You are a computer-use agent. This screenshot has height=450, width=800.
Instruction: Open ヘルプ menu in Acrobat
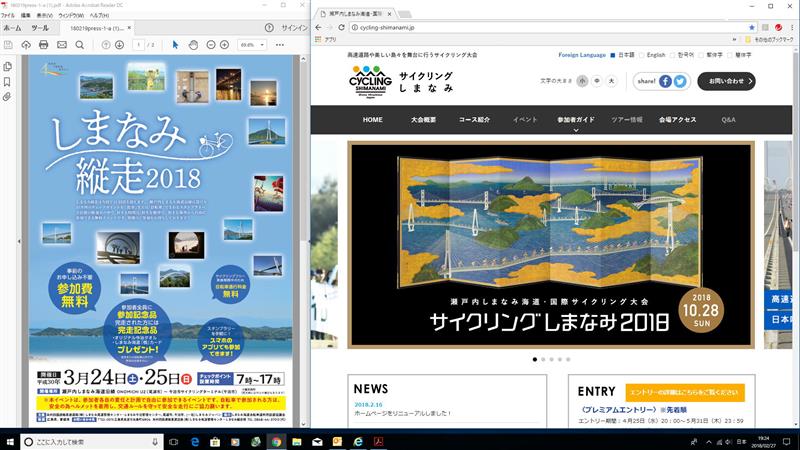coord(99,16)
